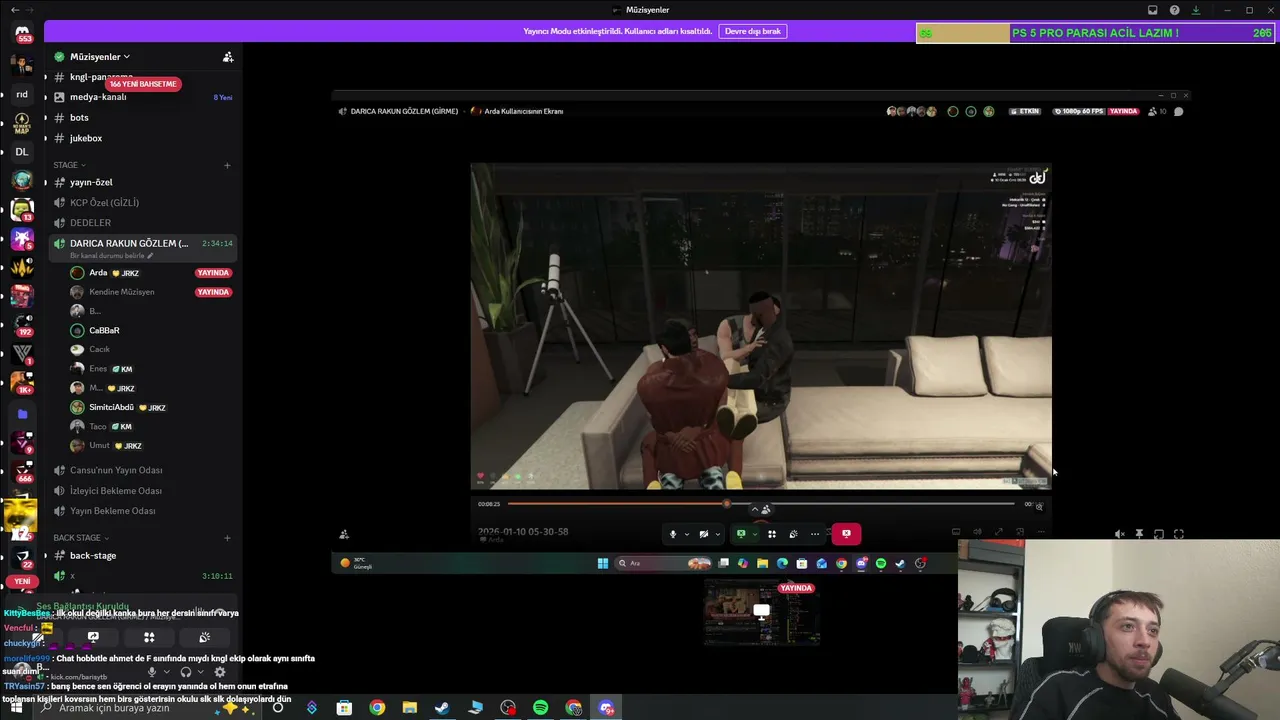Join the Yayın Bekleme Odası voice channel
1280x720 pixels.
pyautogui.click(x=112, y=511)
